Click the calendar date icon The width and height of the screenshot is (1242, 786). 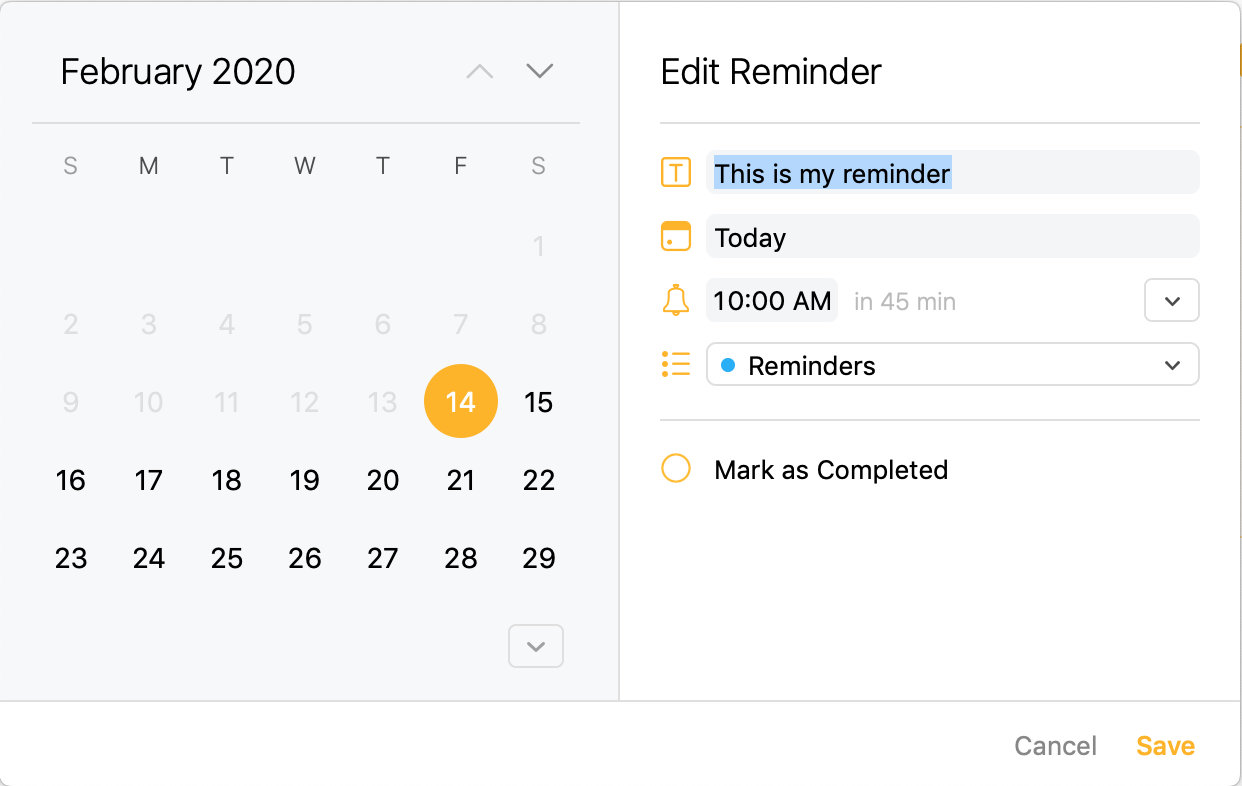pos(676,237)
